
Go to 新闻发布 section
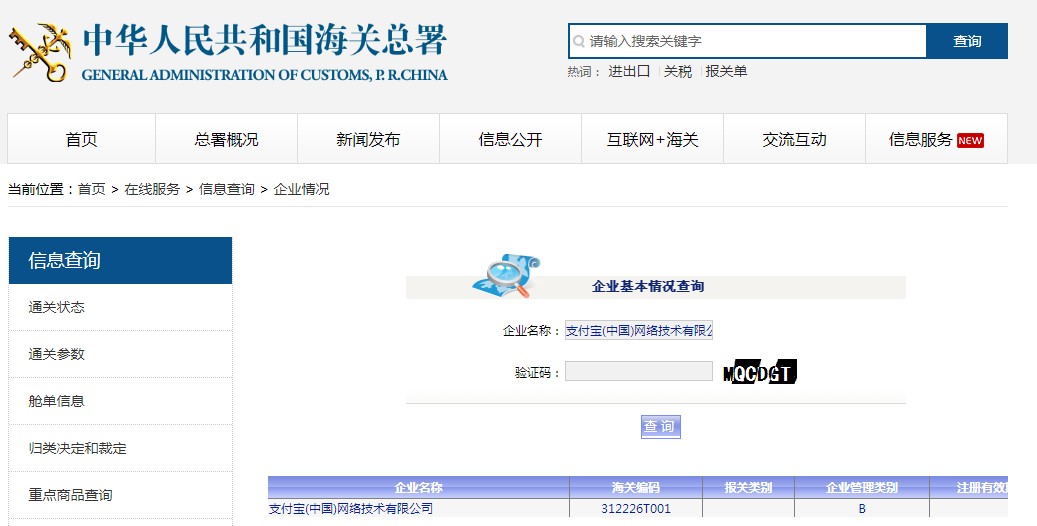368,140
